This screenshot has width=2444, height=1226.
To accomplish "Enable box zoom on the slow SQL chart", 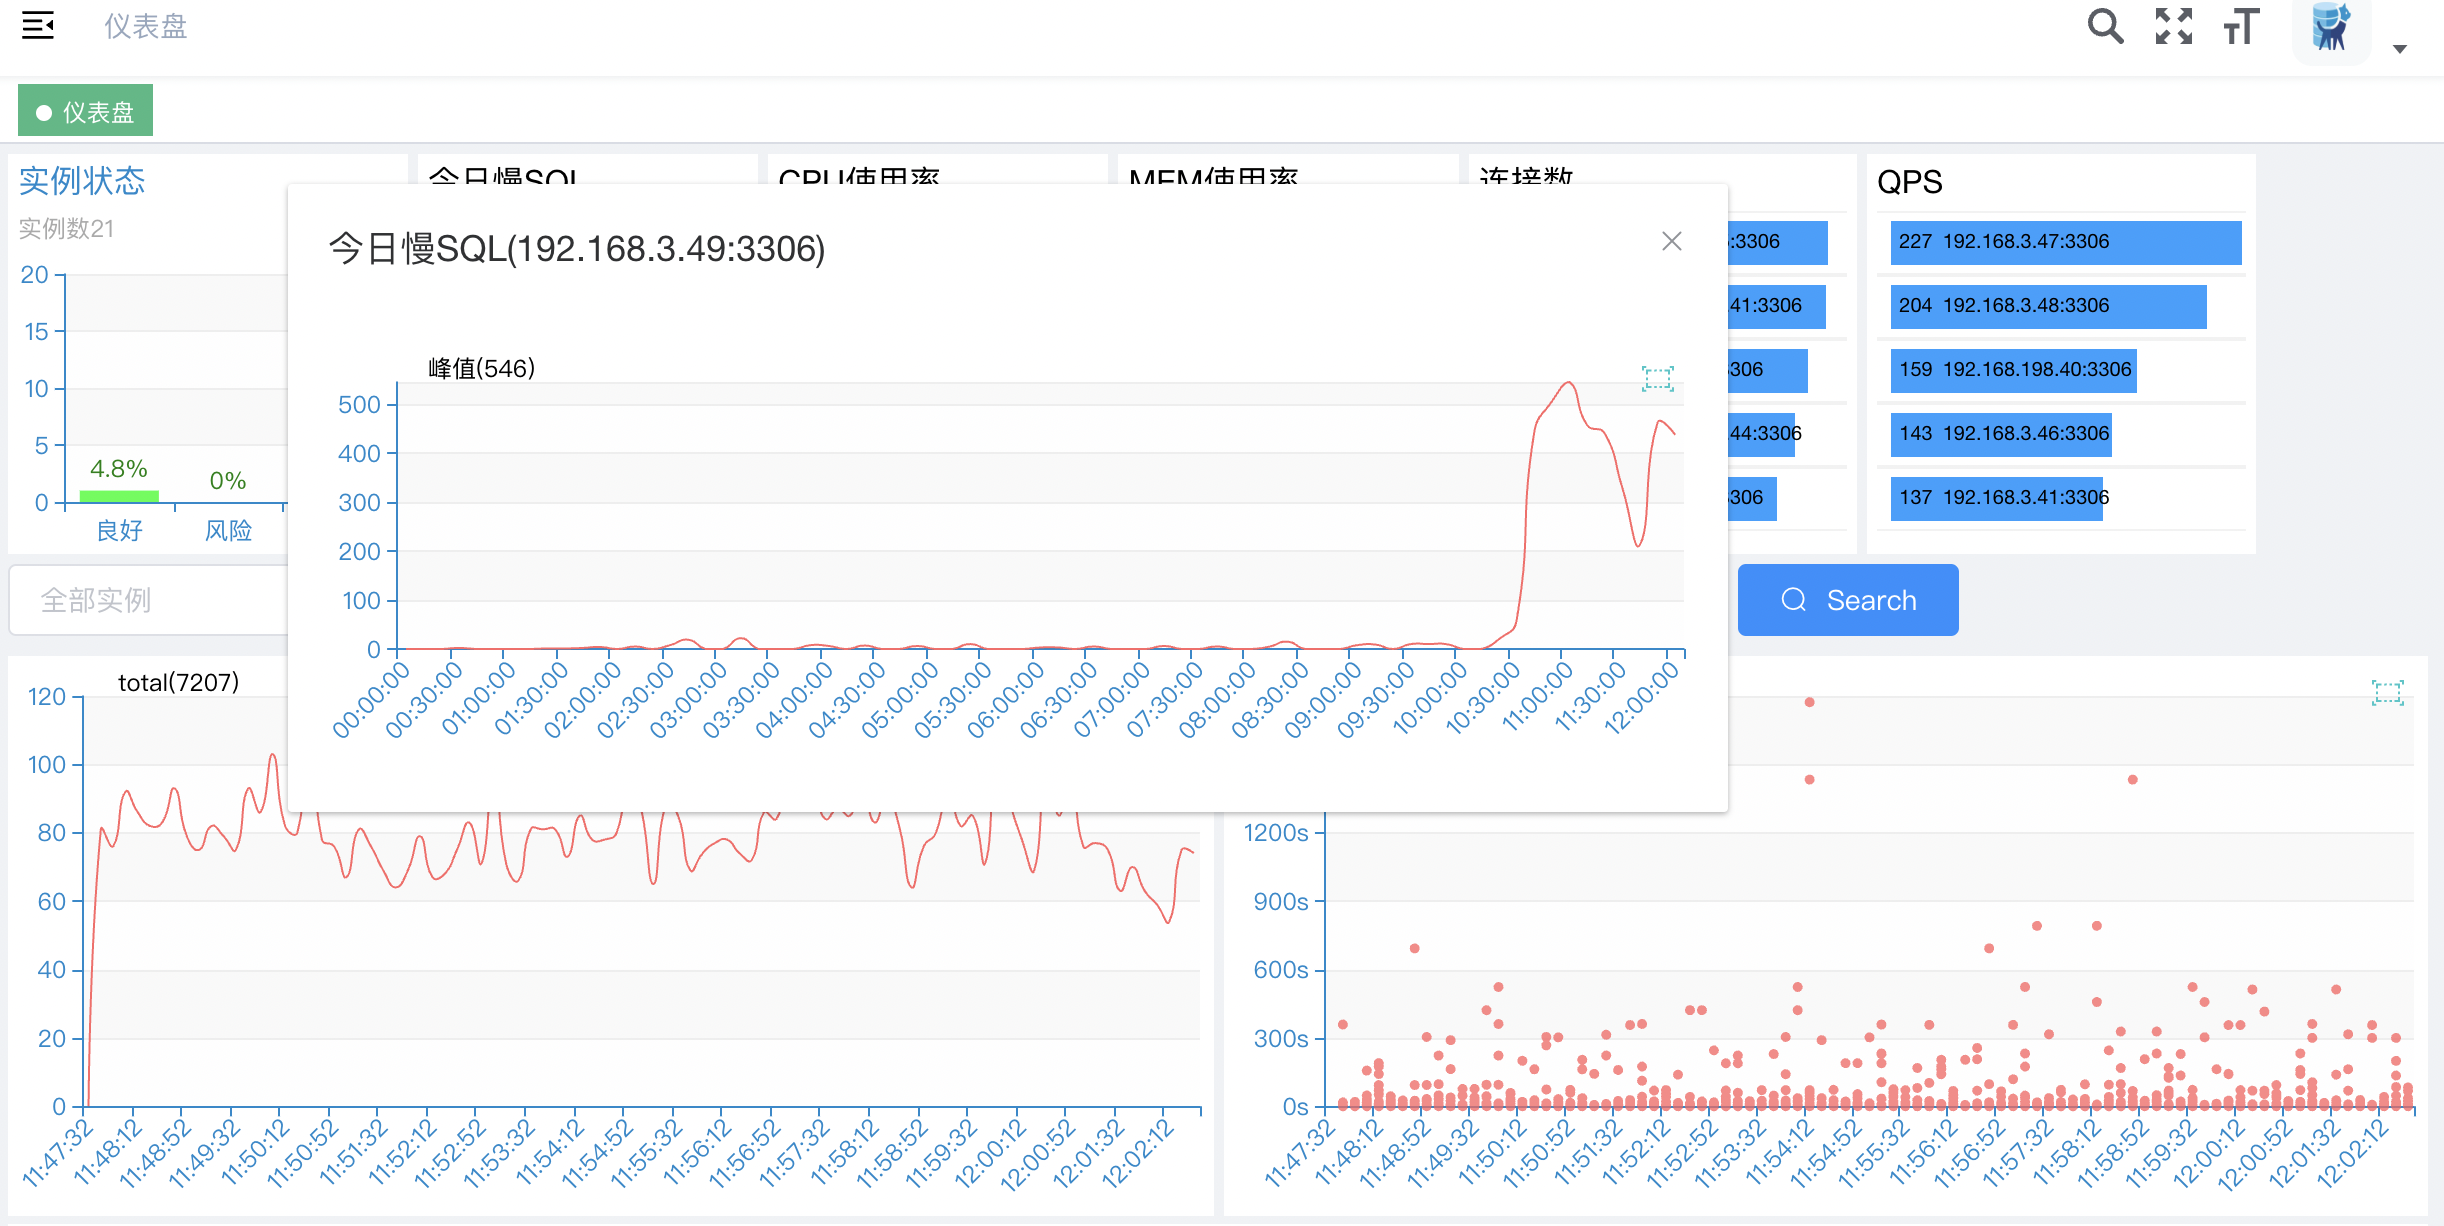I will pyautogui.click(x=1658, y=378).
